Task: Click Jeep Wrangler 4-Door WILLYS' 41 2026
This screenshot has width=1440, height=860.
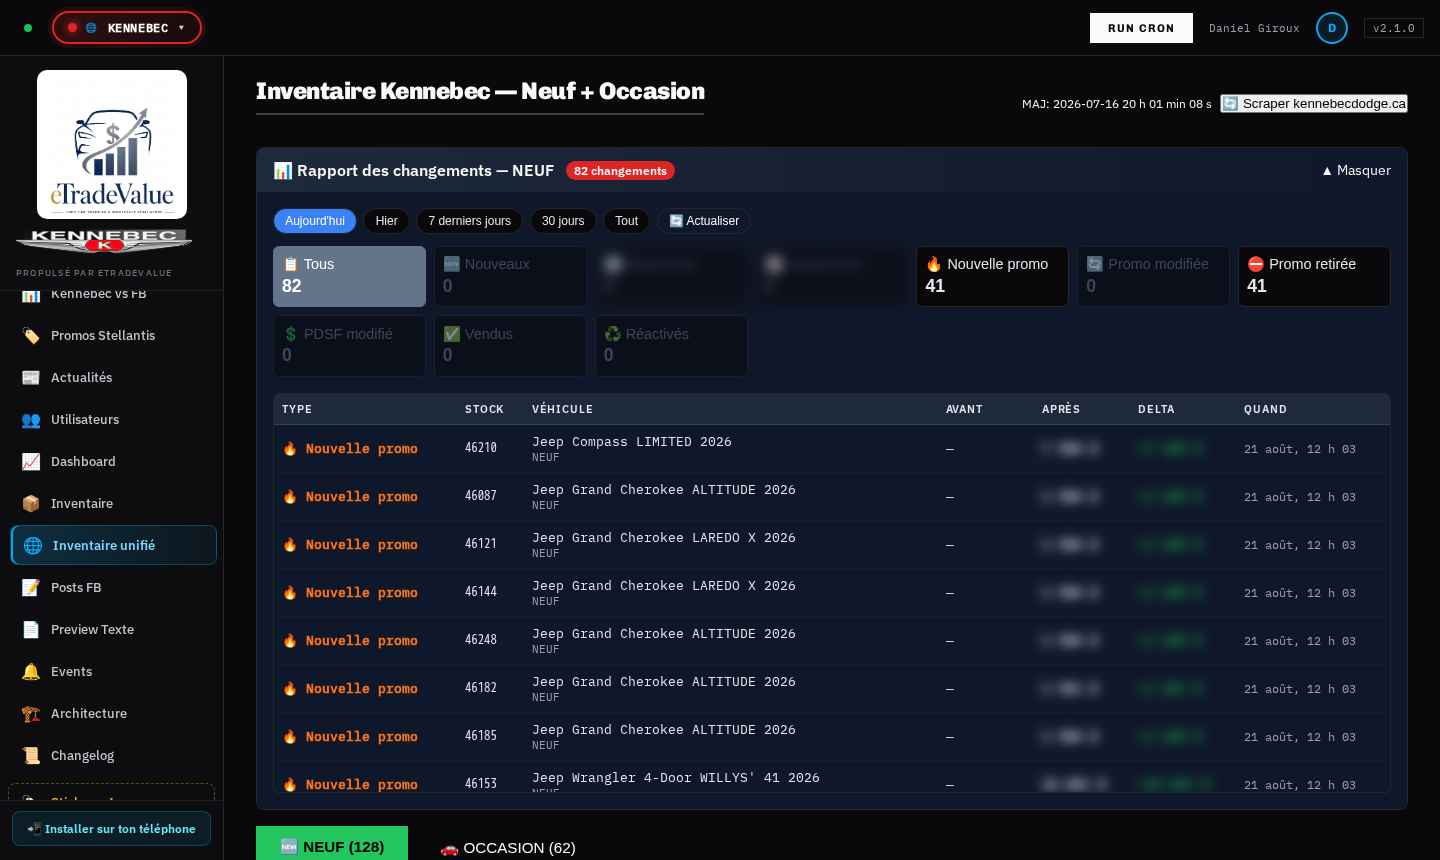Action: pyautogui.click(x=676, y=778)
